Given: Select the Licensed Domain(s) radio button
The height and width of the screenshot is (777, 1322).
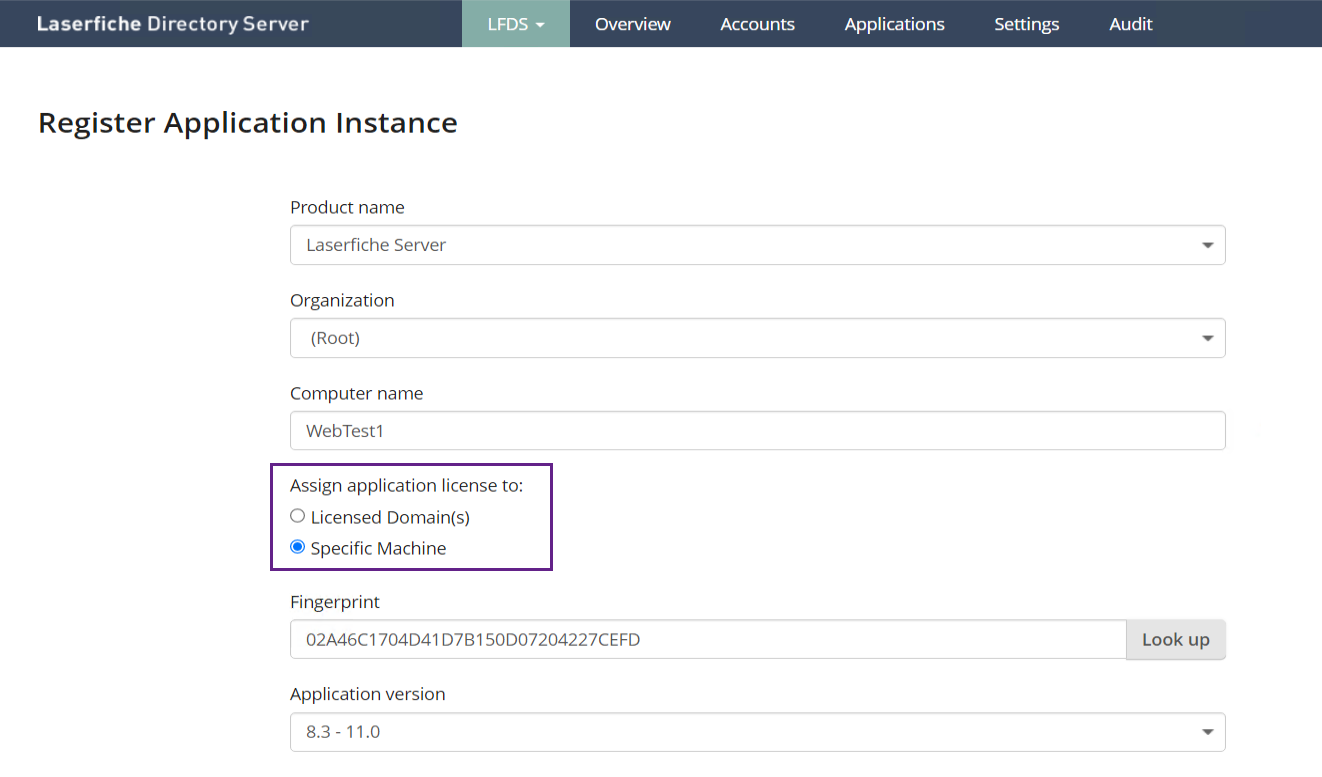Looking at the screenshot, I should tap(297, 516).
